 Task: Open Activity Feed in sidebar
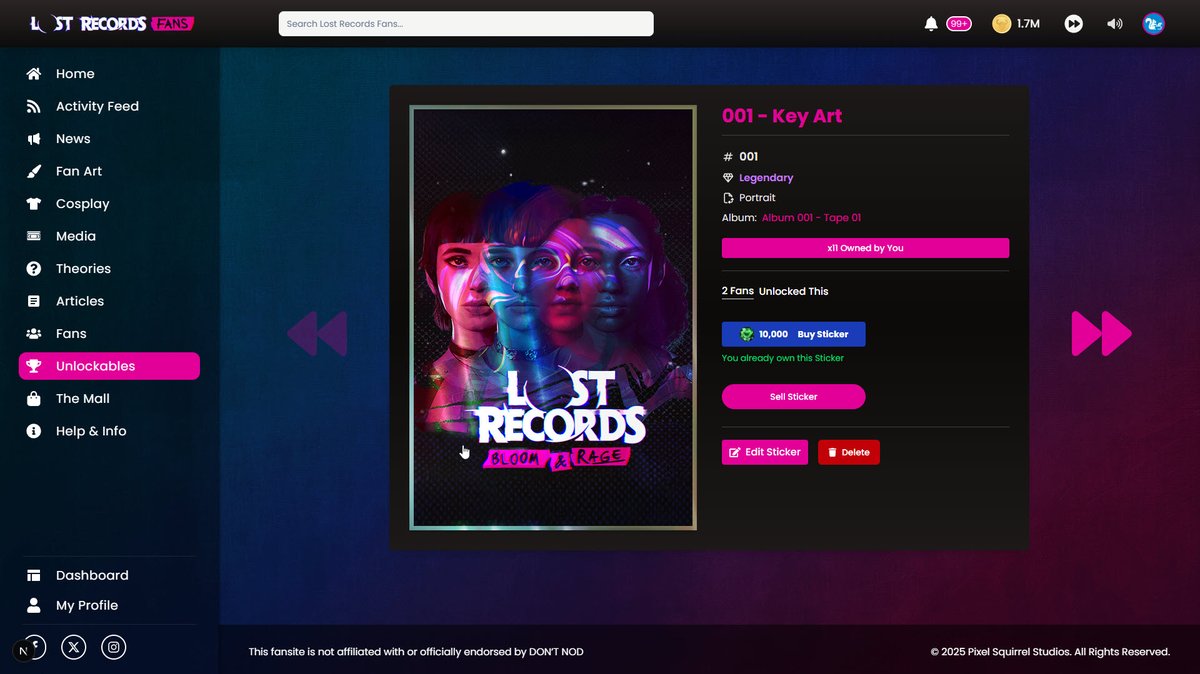(x=109, y=106)
